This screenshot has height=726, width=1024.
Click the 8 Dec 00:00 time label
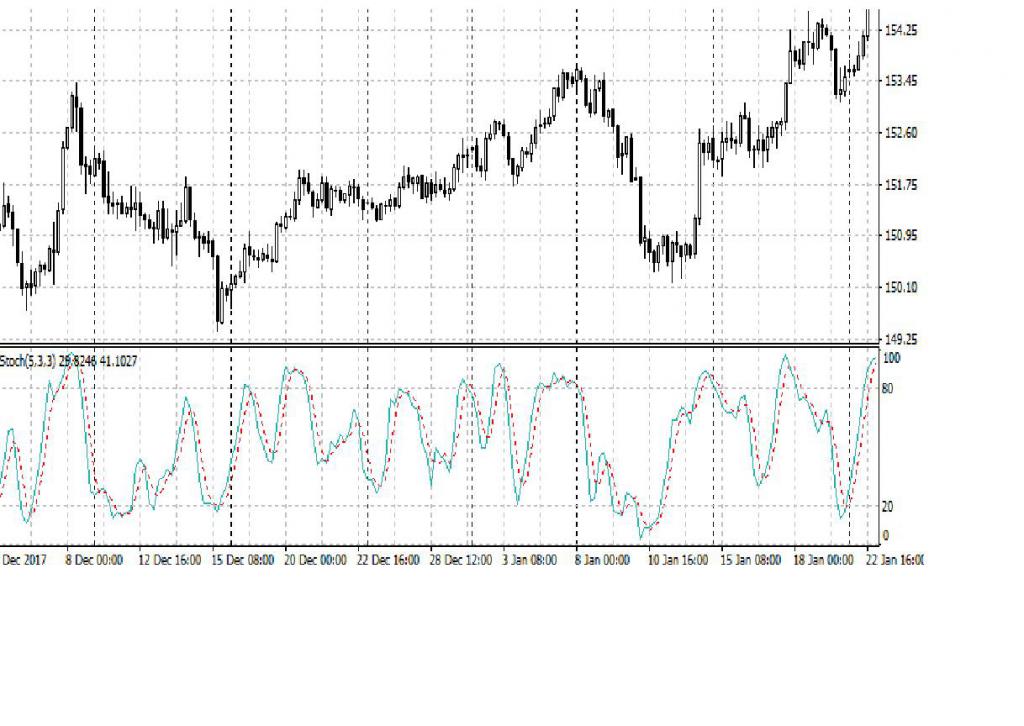click(x=94, y=561)
